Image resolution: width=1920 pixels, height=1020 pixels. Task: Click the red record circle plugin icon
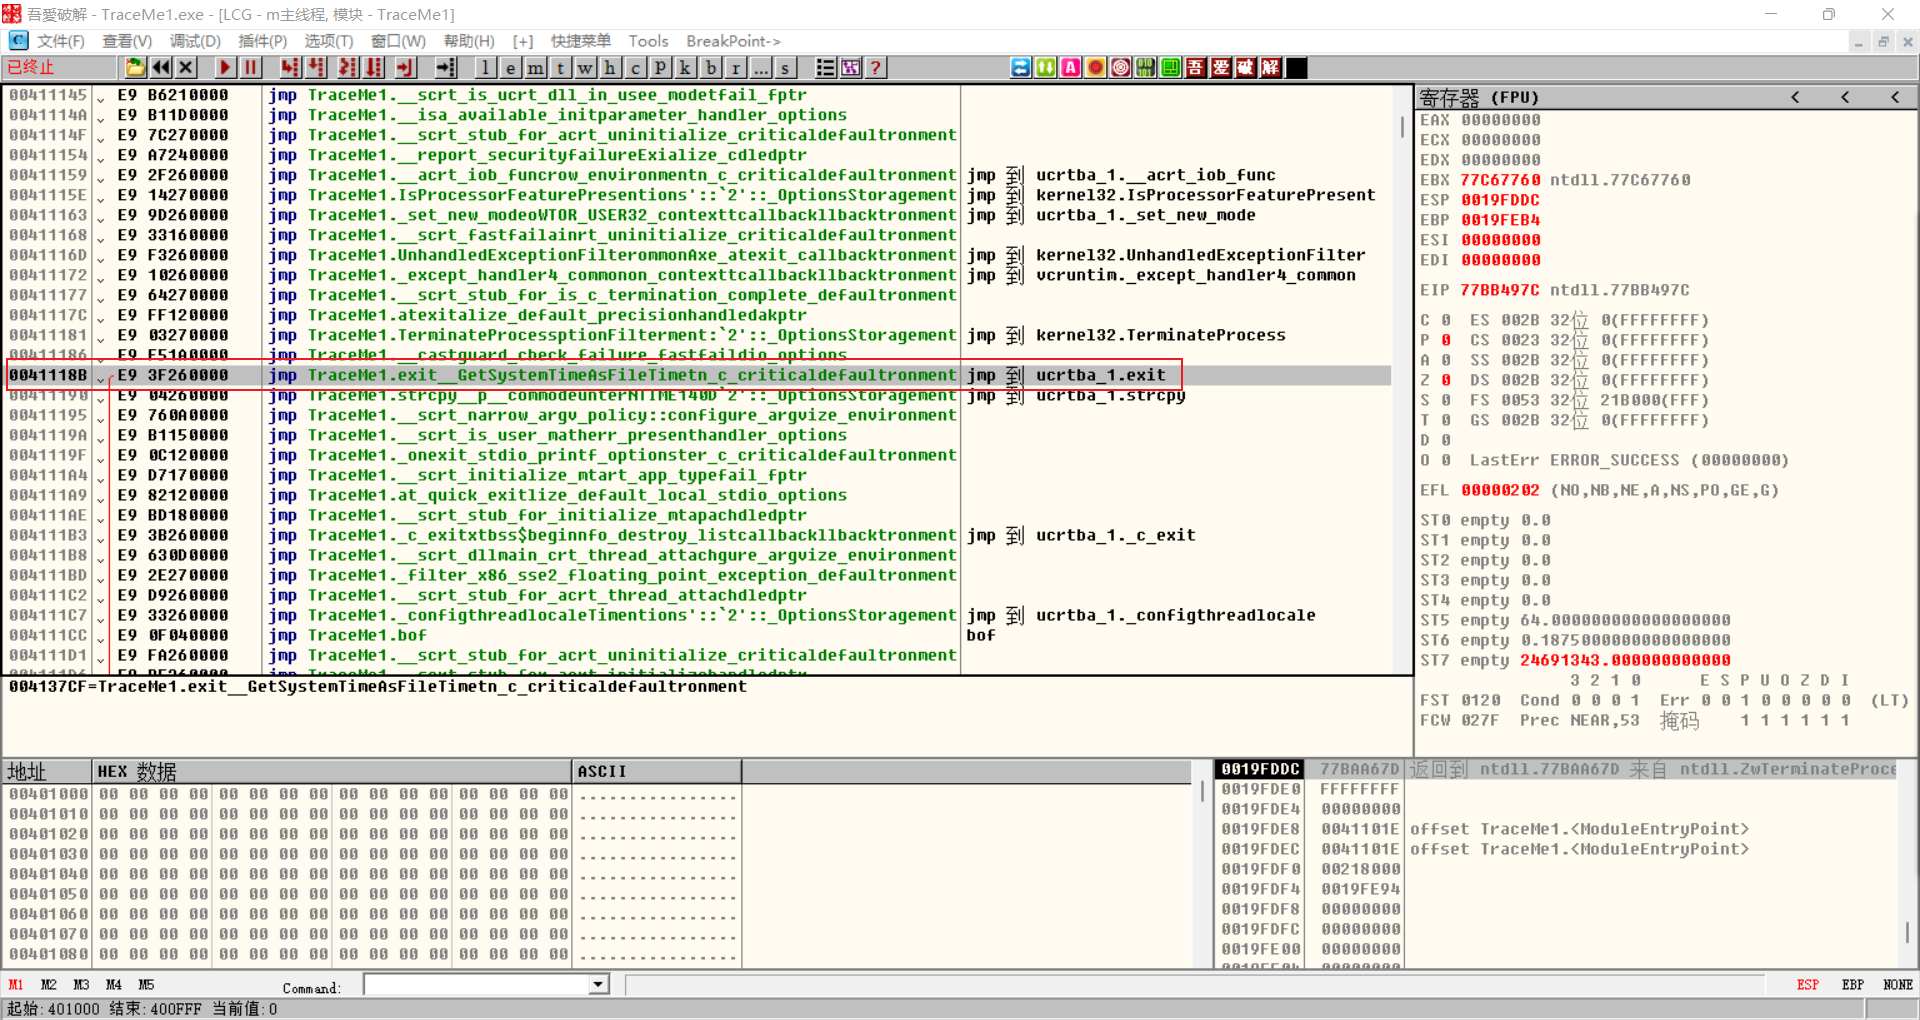pyautogui.click(x=1095, y=68)
